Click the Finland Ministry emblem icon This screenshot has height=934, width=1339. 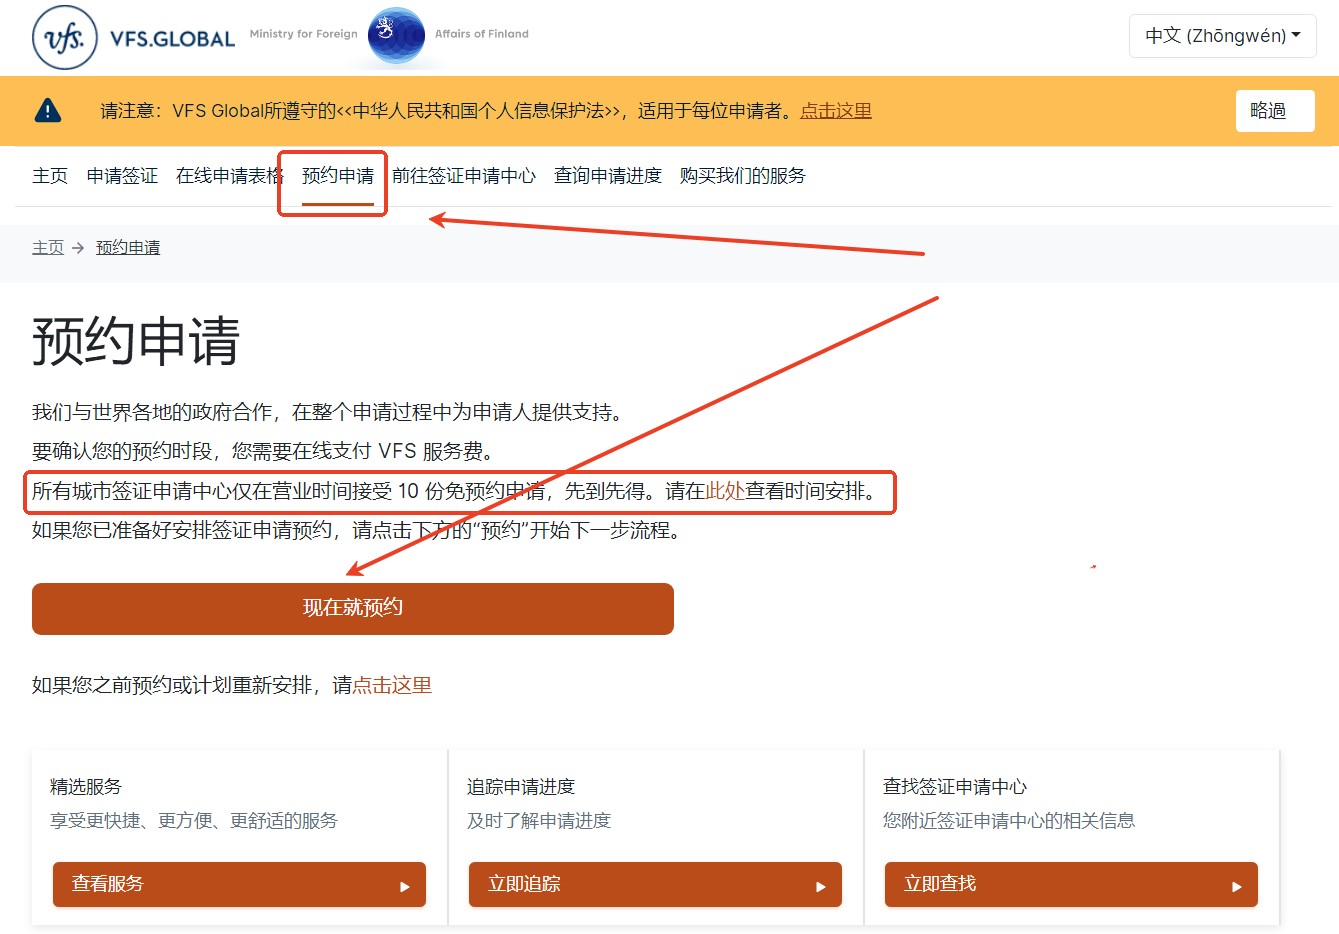pos(396,35)
